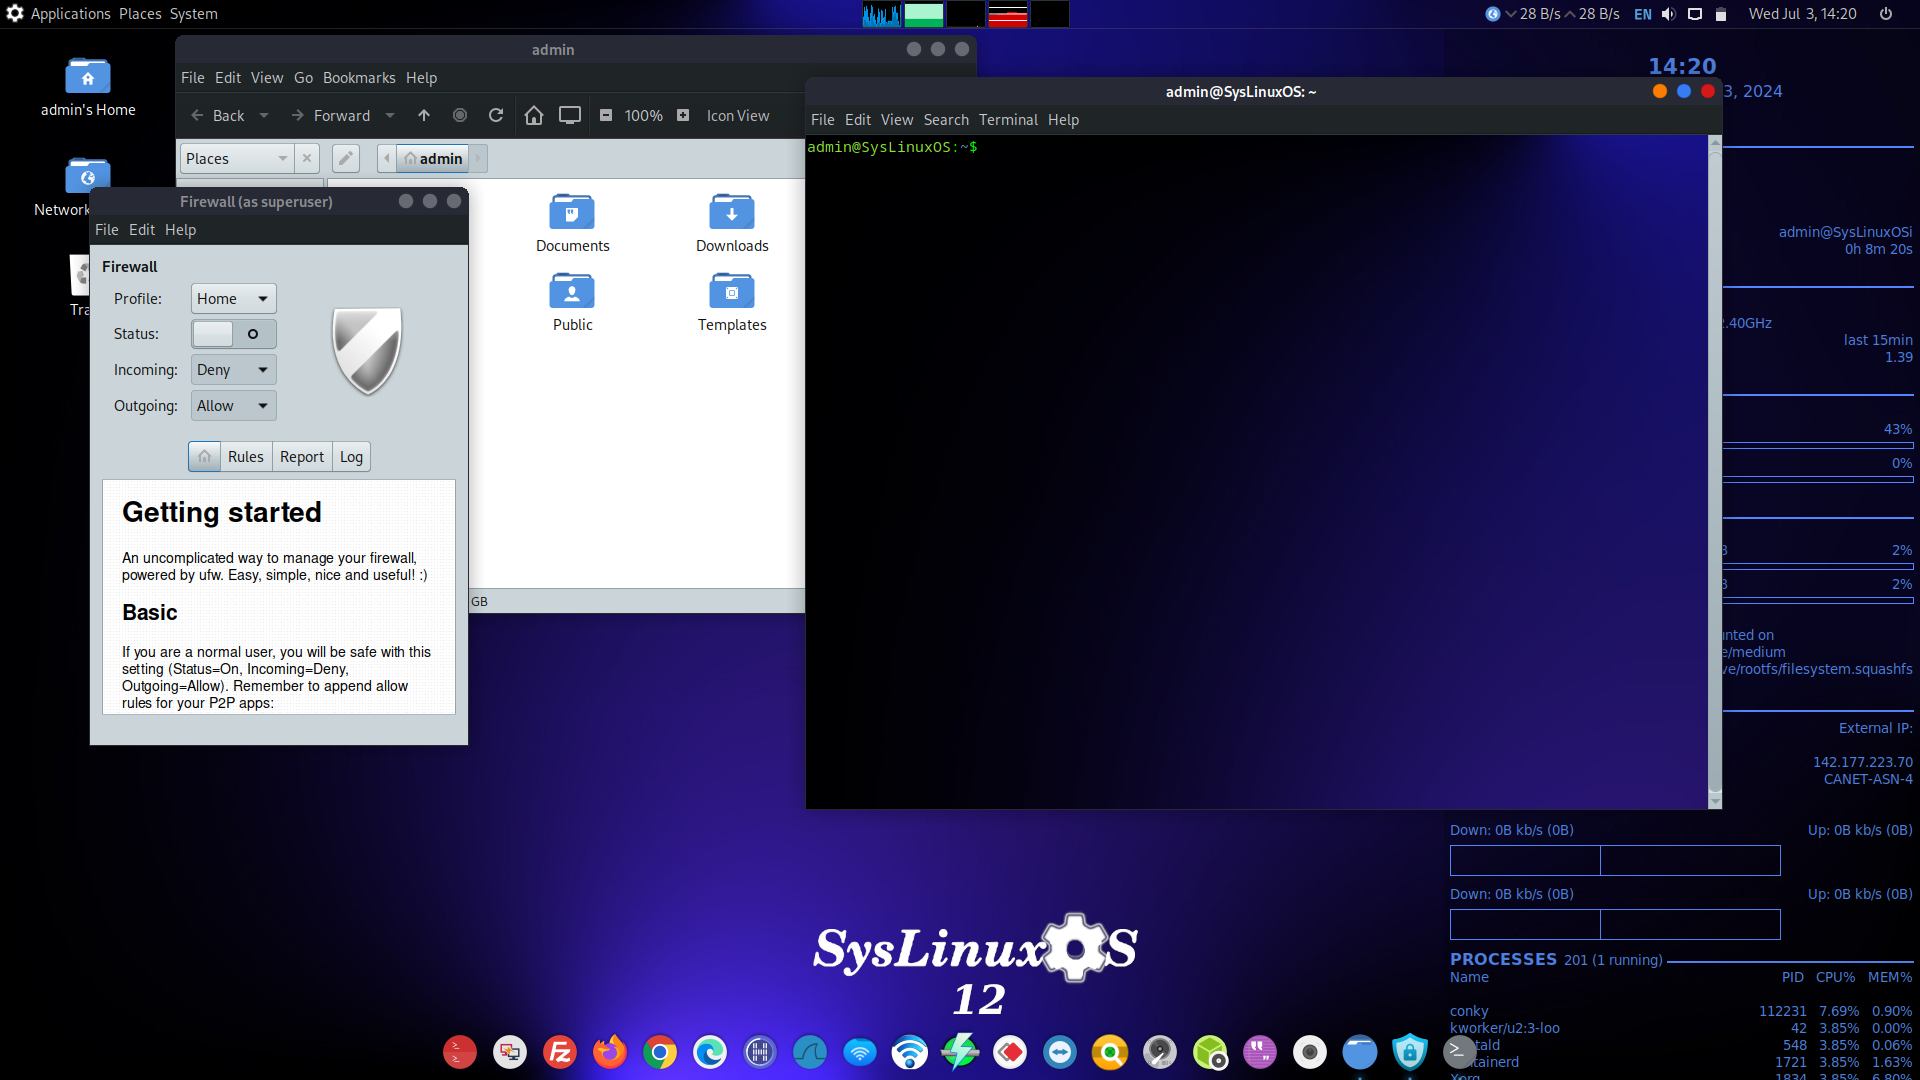
Task: Reload the current folder
Action: click(x=496, y=116)
